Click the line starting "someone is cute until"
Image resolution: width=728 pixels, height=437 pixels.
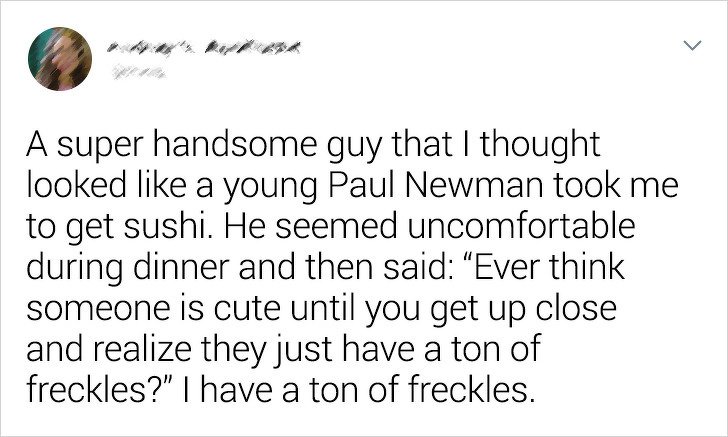321,310
